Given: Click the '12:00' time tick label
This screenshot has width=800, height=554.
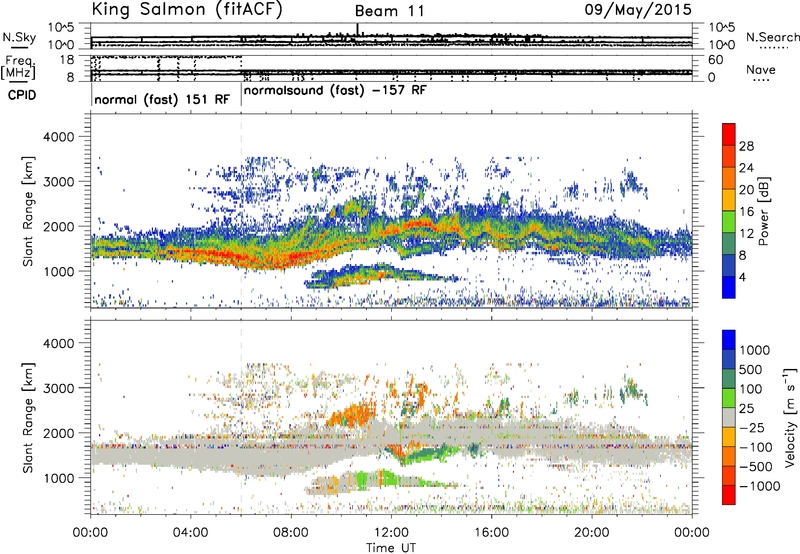Looking at the screenshot, I should [391, 533].
